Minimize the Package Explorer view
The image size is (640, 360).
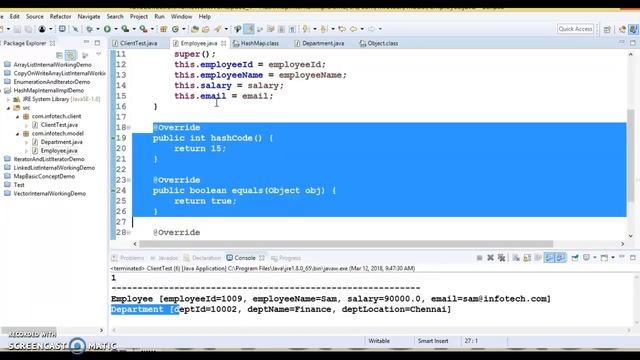(x=86, y=42)
